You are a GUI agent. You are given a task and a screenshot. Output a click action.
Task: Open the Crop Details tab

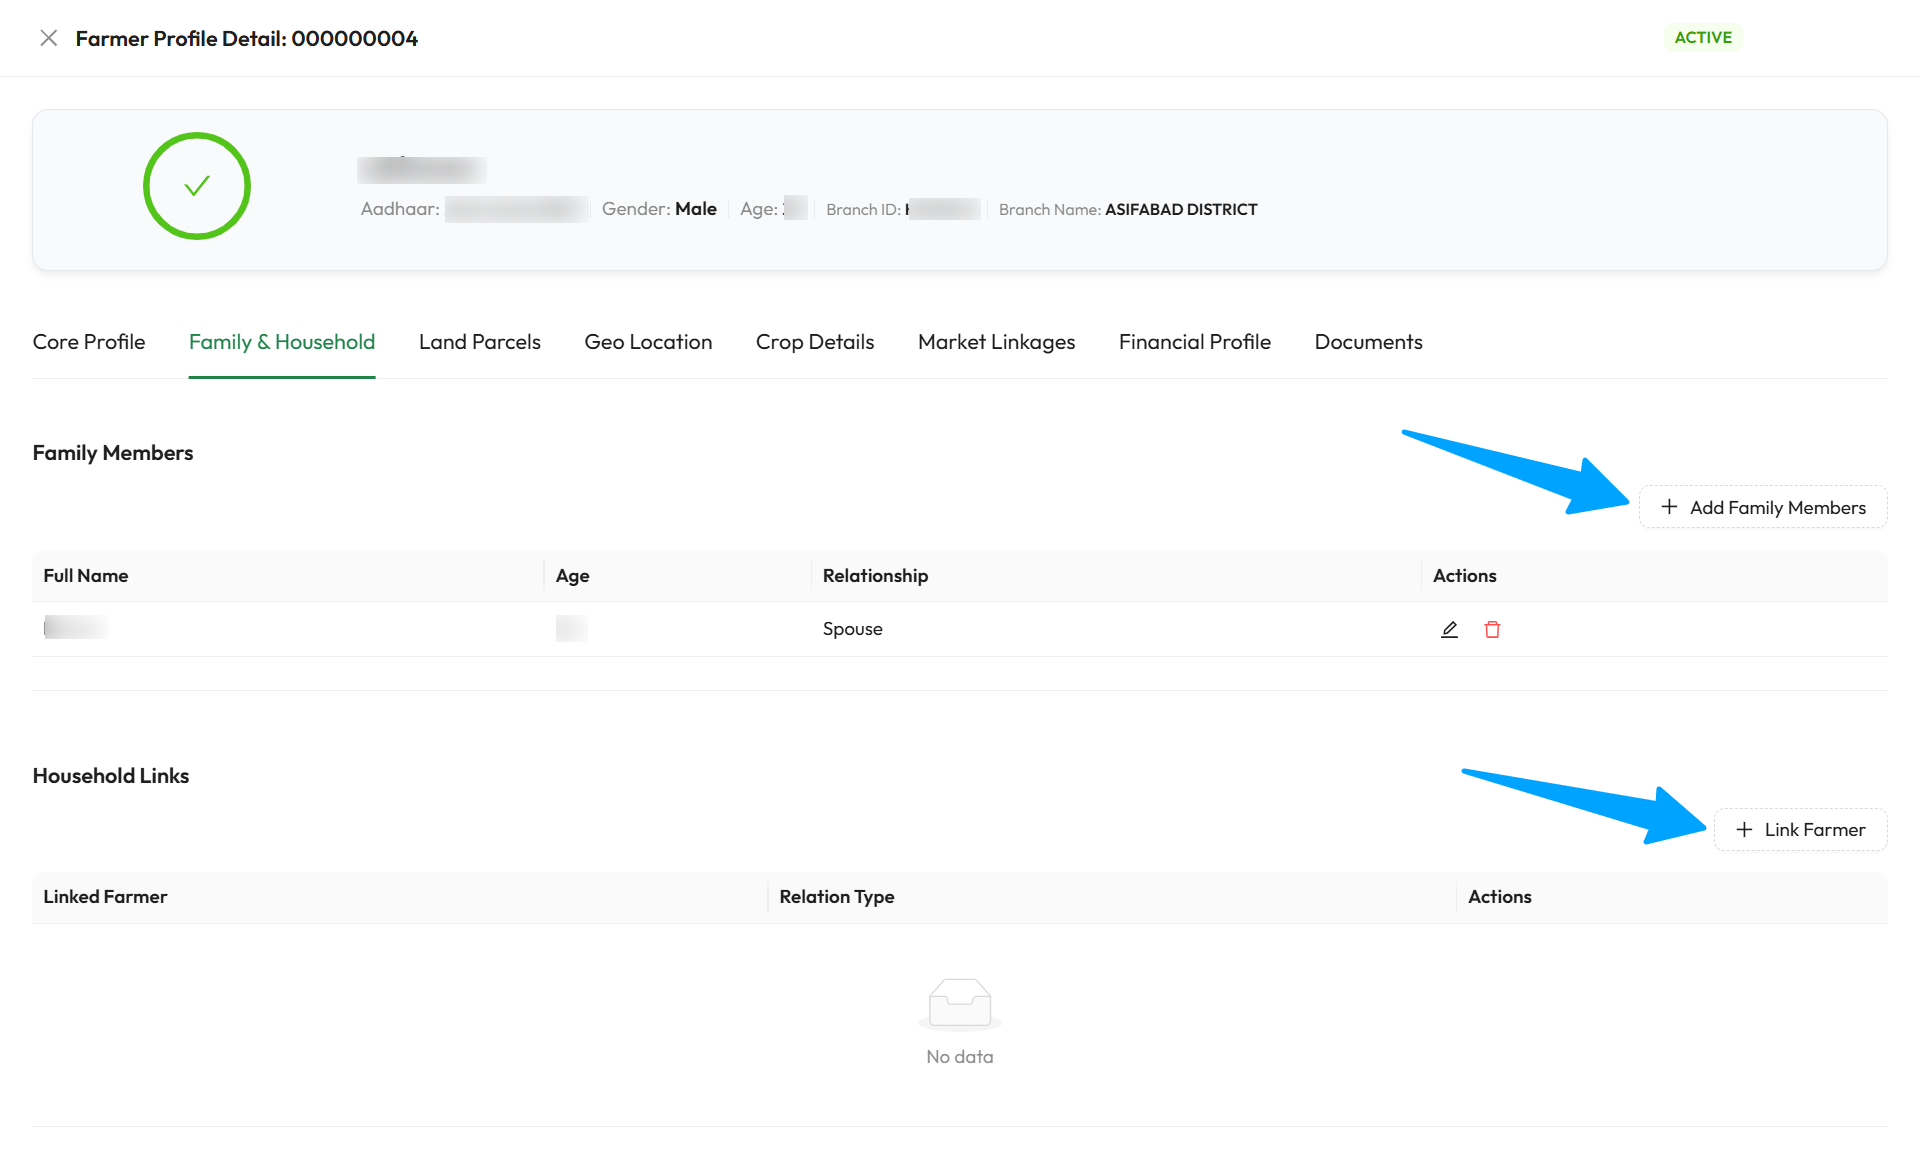click(x=815, y=342)
